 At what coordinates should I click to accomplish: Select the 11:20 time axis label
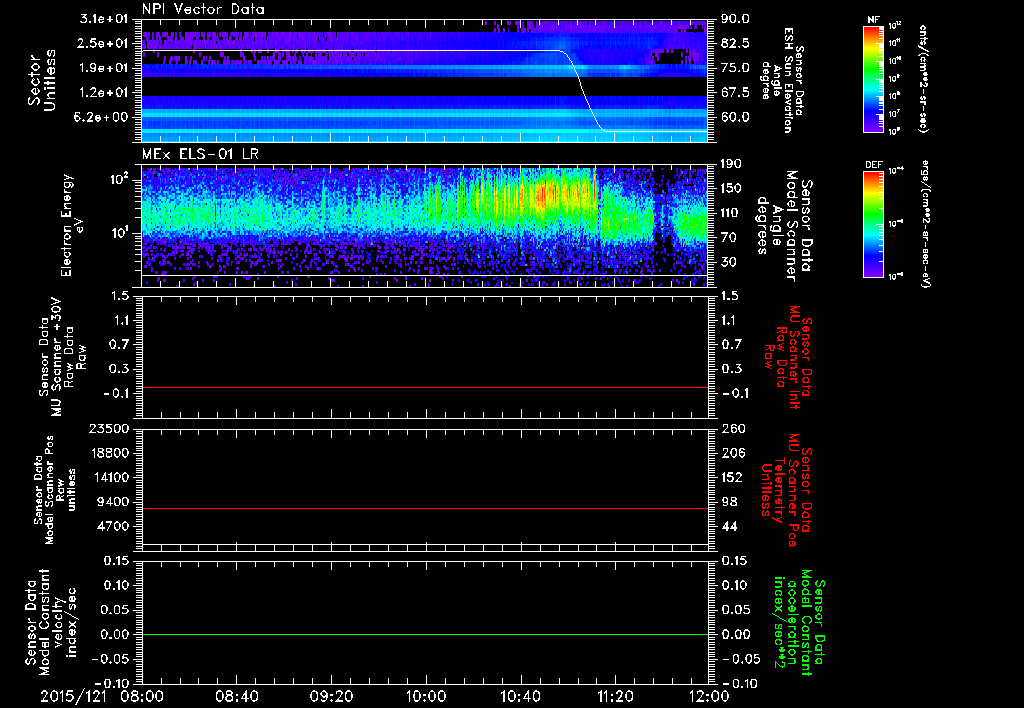(613, 694)
